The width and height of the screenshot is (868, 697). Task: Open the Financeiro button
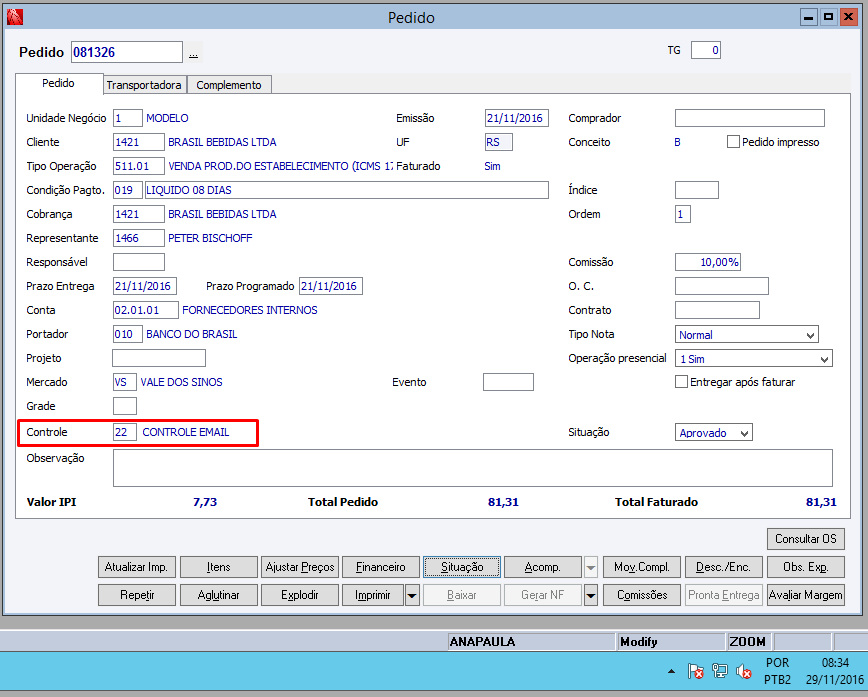(x=381, y=567)
